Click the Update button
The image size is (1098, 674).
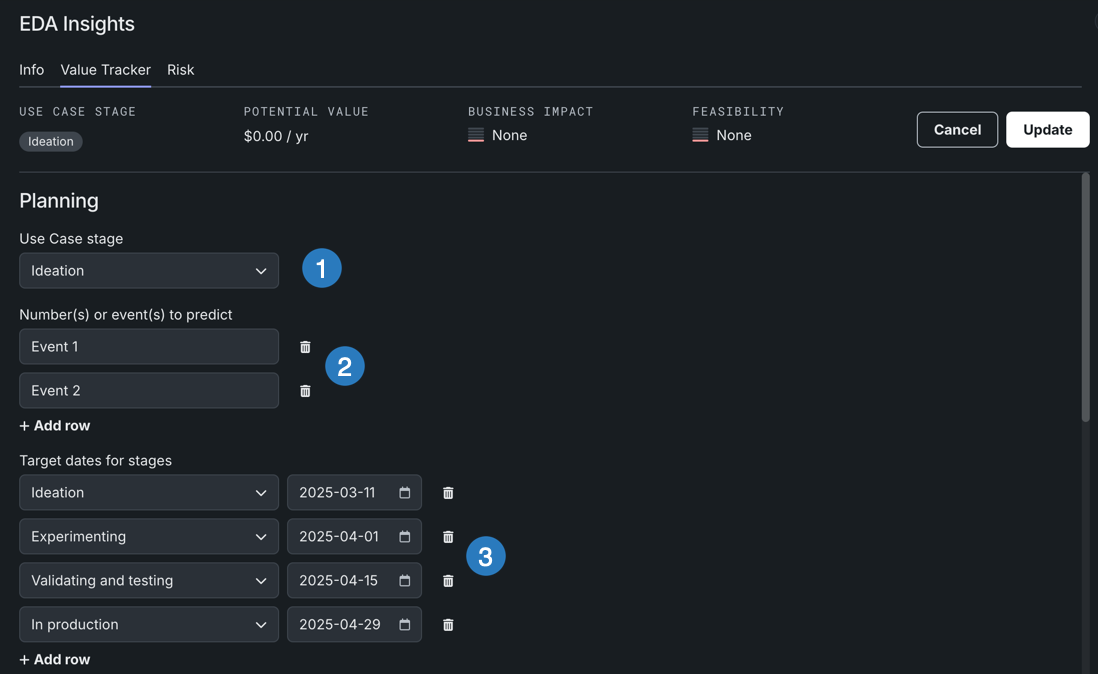(1047, 130)
